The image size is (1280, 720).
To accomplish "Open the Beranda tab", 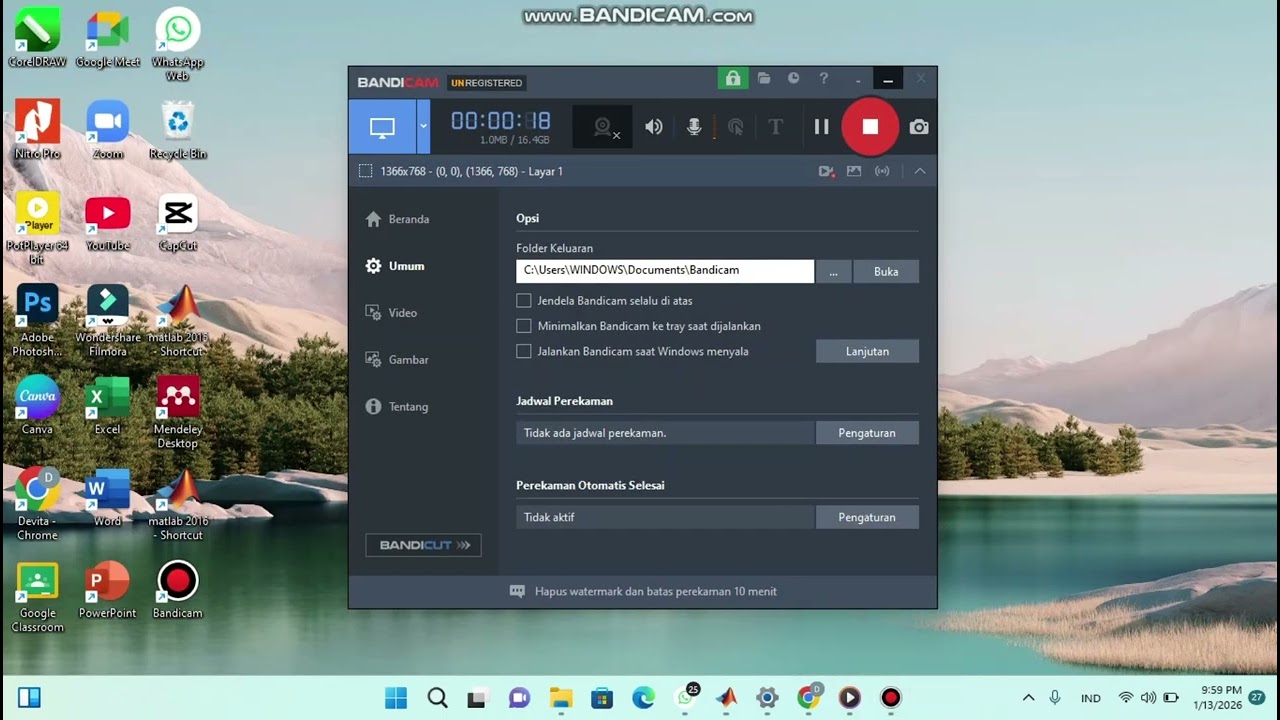I will point(398,219).
